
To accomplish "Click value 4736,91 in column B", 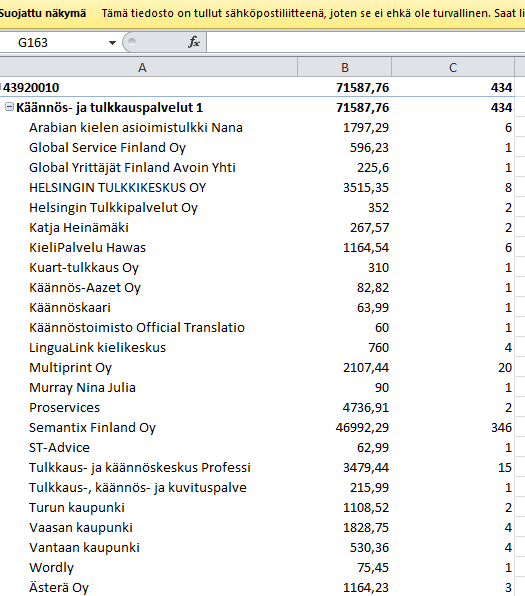I will tap(366, 408).
